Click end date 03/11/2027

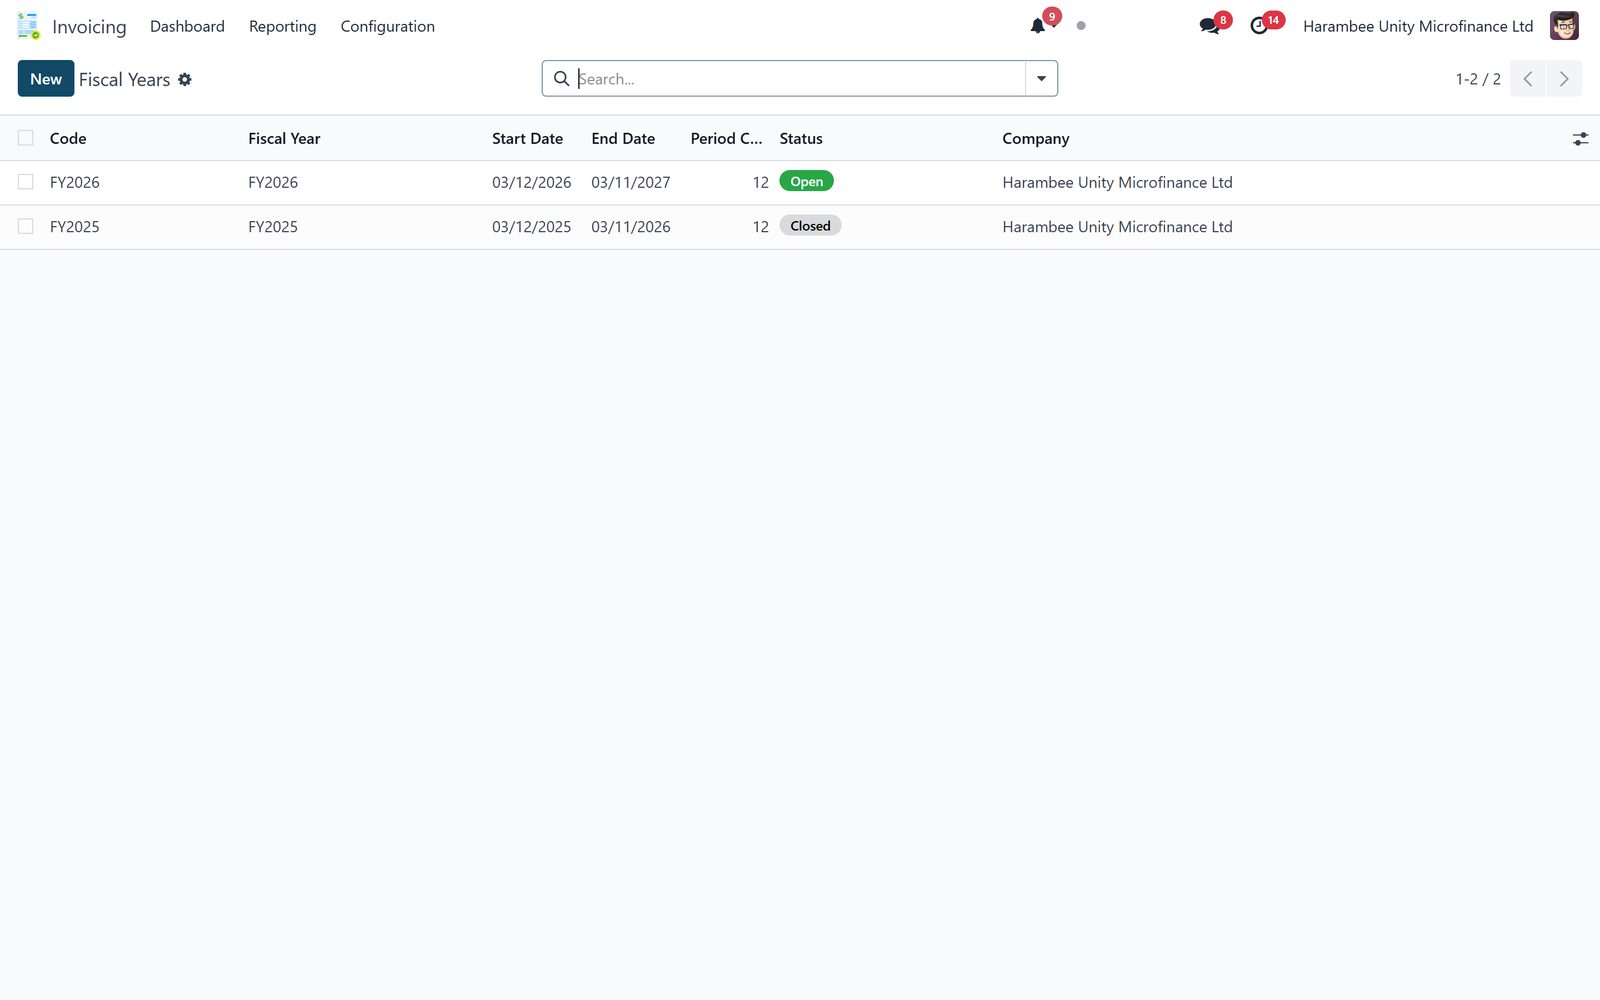[630, 182]
